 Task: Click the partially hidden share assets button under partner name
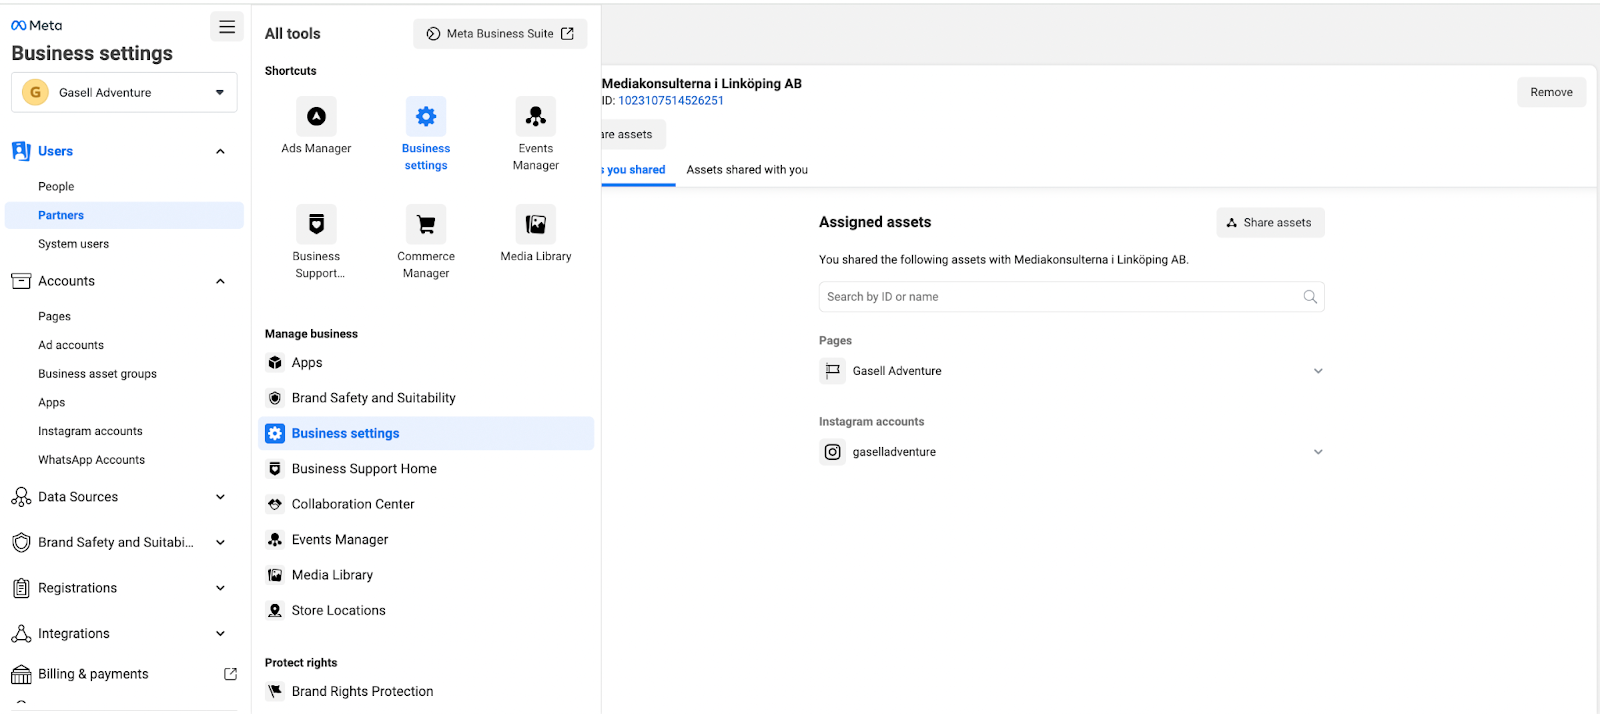[633, 134]
